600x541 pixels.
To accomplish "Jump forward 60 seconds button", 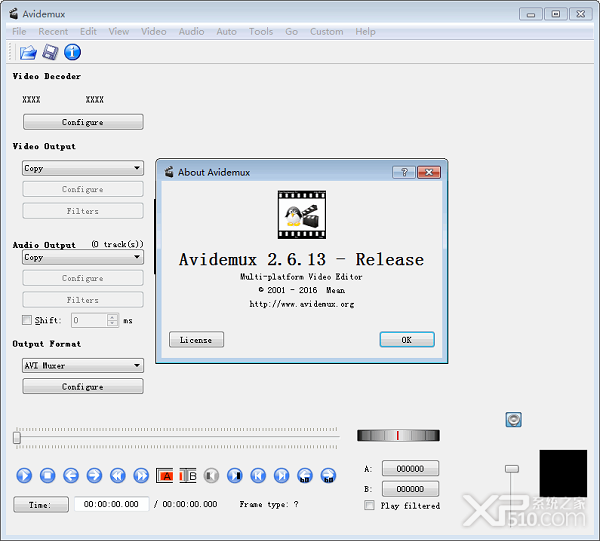I will click(328, 476).
